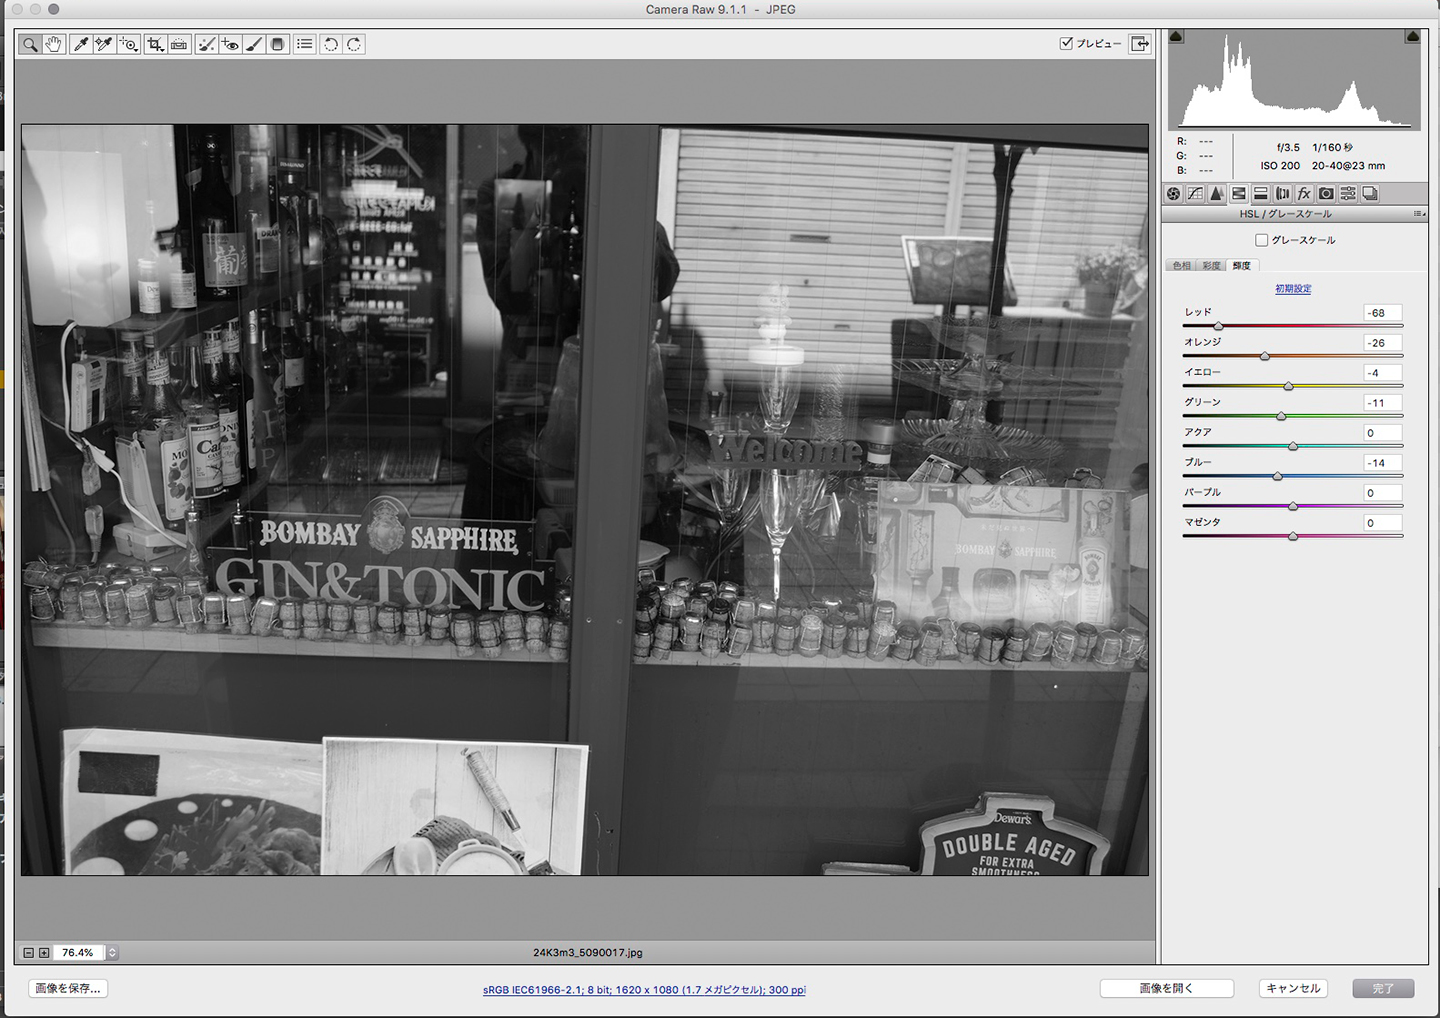Select the White Balance eyedropper tool
This screenshot has width=1440, height=1018.
coord(80,44)
